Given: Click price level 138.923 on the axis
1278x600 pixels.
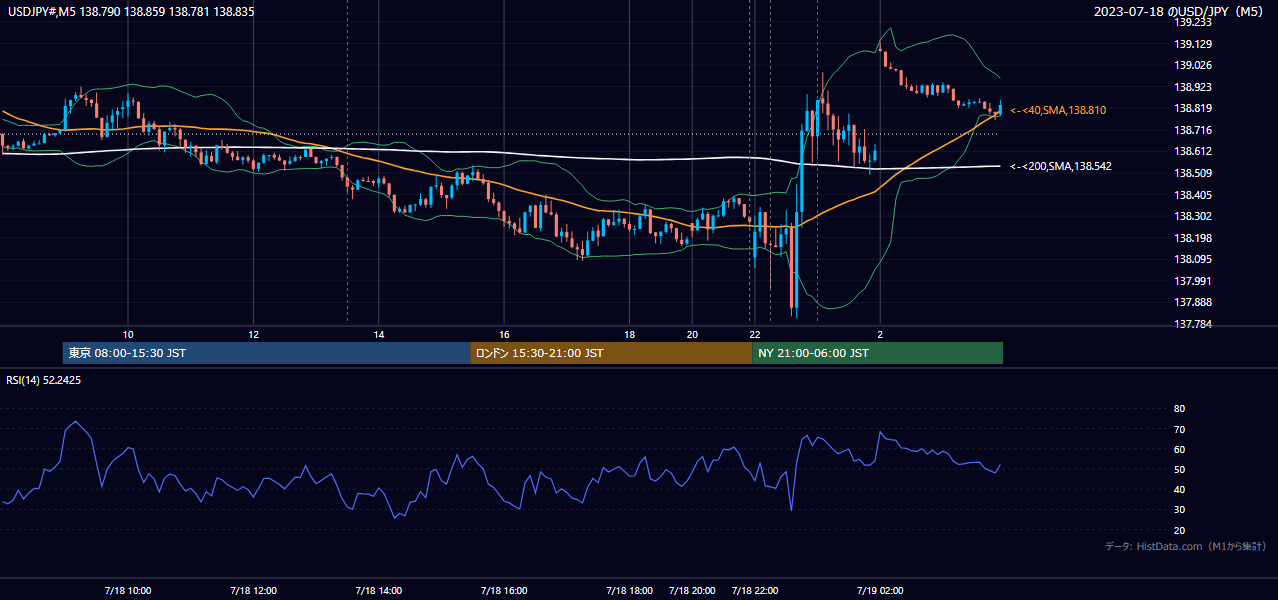Looking at the screenshot, I should 1194,87.
